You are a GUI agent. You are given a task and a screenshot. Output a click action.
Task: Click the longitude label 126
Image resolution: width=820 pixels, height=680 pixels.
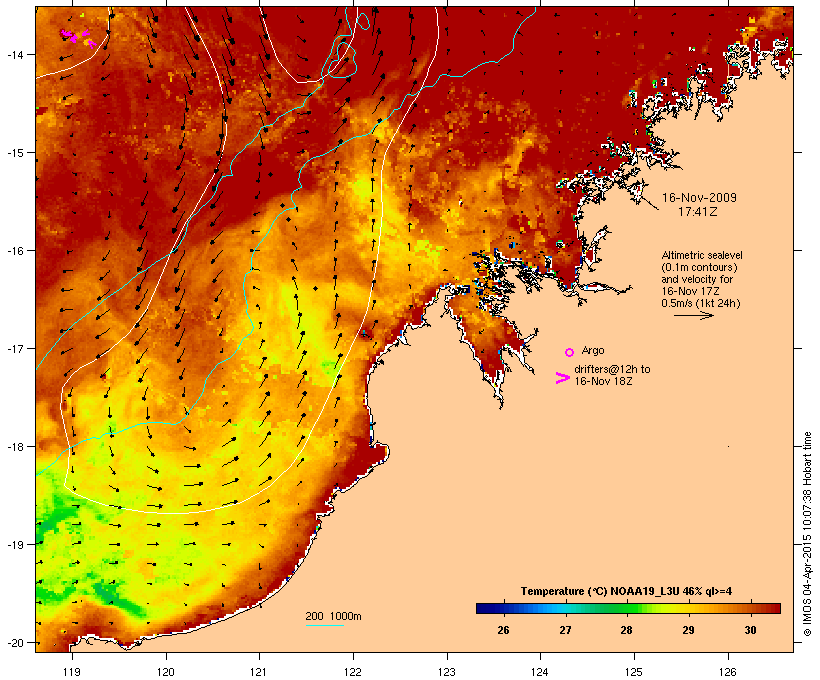tap(727, 672)
